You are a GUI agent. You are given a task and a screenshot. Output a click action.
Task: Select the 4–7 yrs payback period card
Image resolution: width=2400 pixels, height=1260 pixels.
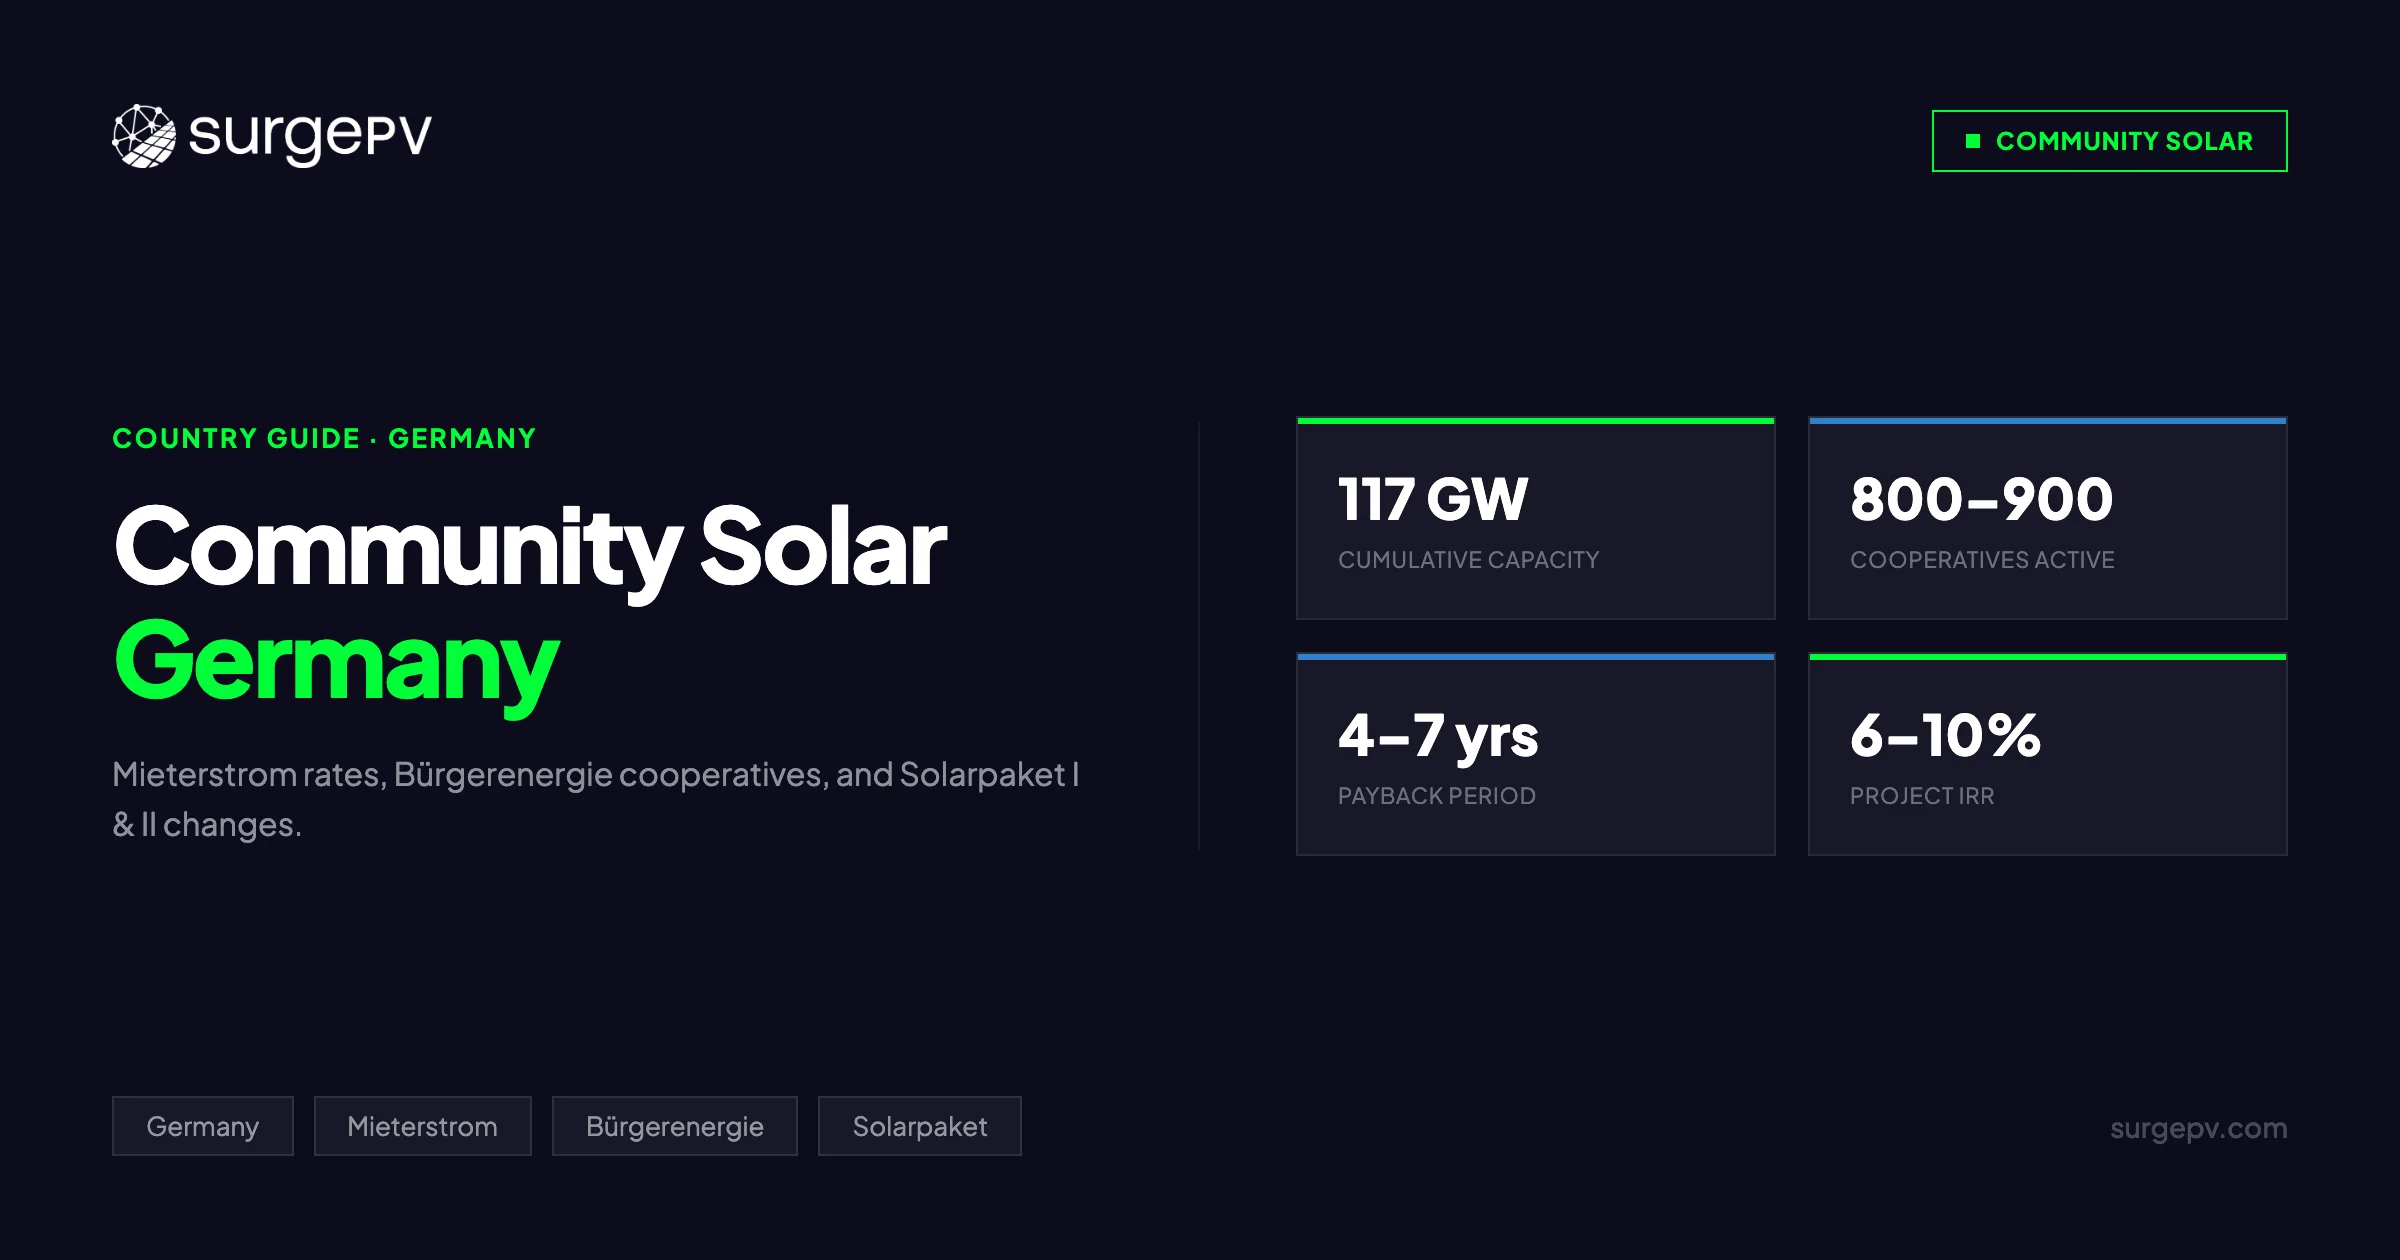coord(1535,756)
